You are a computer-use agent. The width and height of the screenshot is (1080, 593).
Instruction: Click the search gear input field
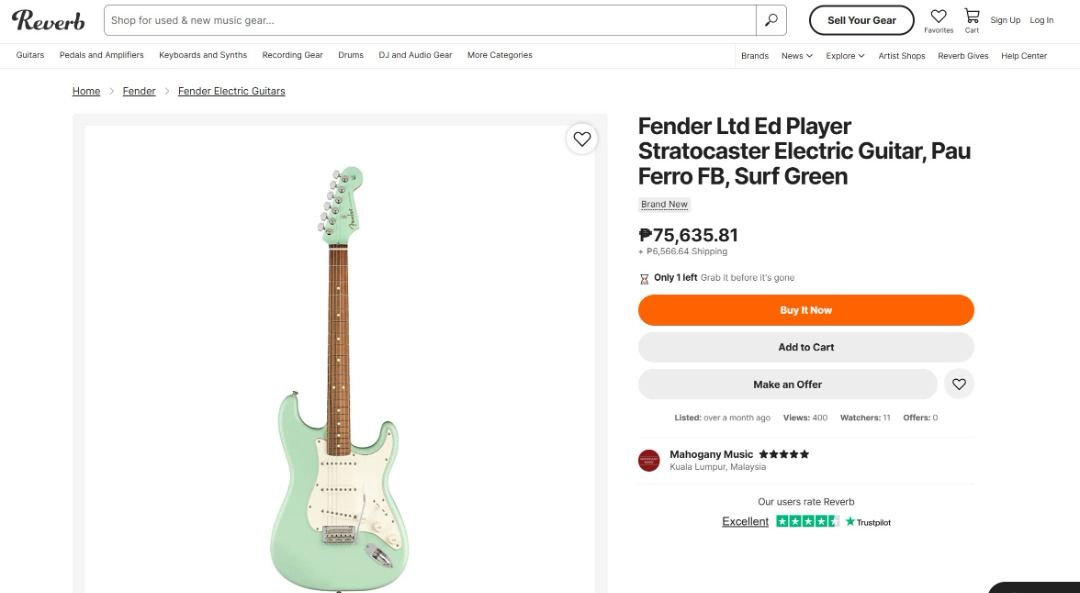pos(430,20)
